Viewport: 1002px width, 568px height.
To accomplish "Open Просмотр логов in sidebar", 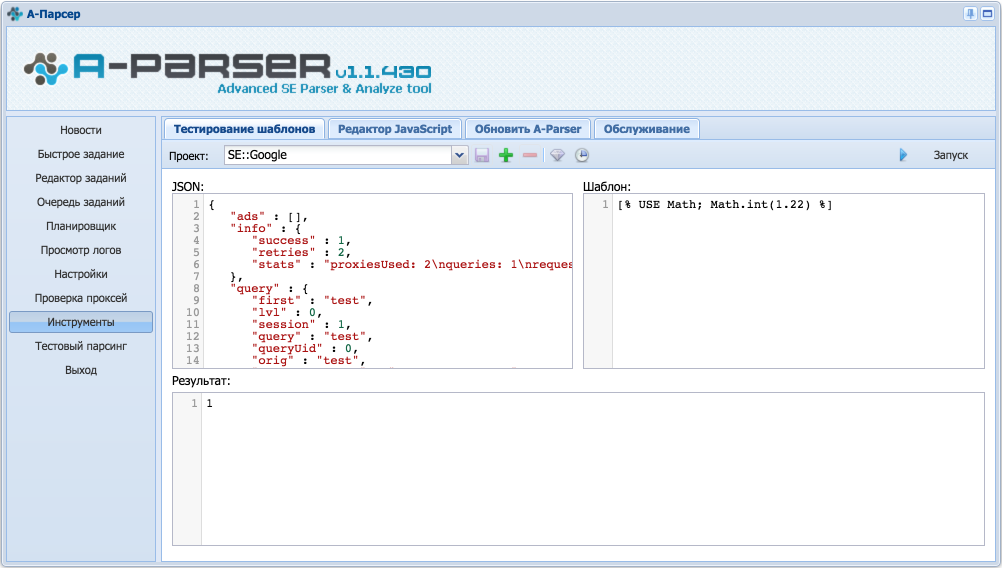I will [x=81, y=250].
